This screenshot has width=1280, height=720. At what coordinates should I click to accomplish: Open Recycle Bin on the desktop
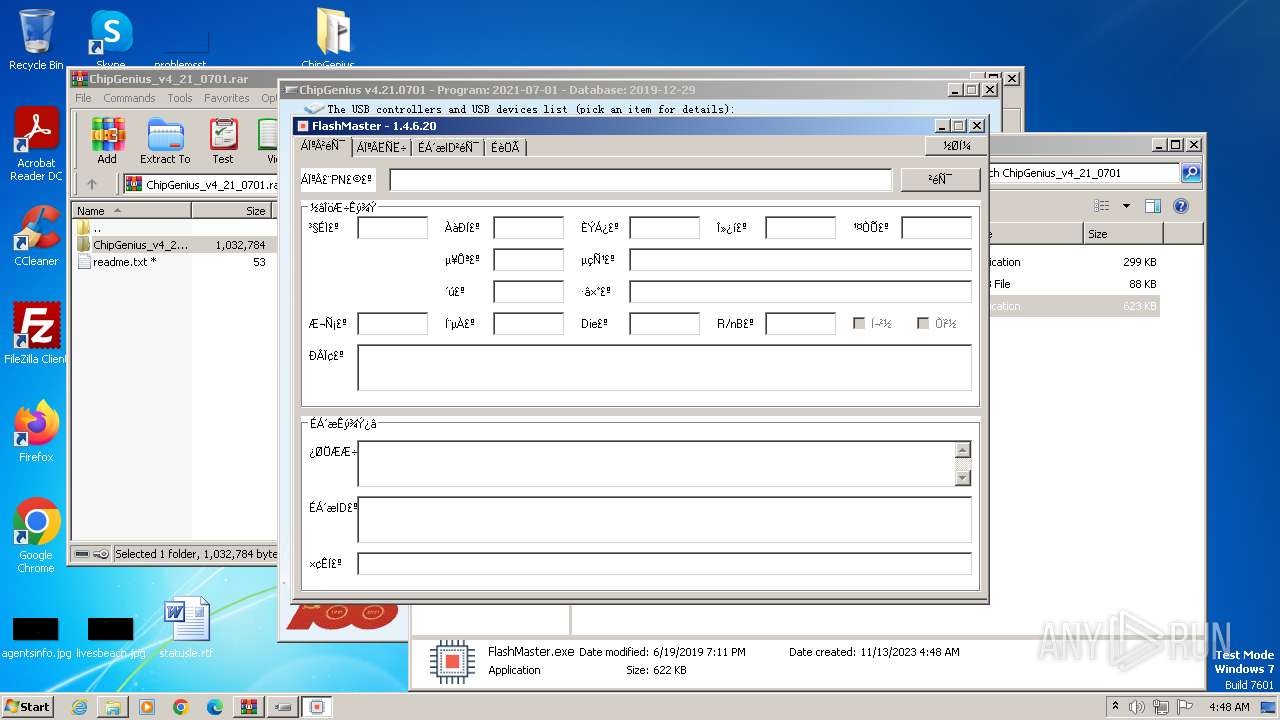pyautogui.click(x=36, y=40)
